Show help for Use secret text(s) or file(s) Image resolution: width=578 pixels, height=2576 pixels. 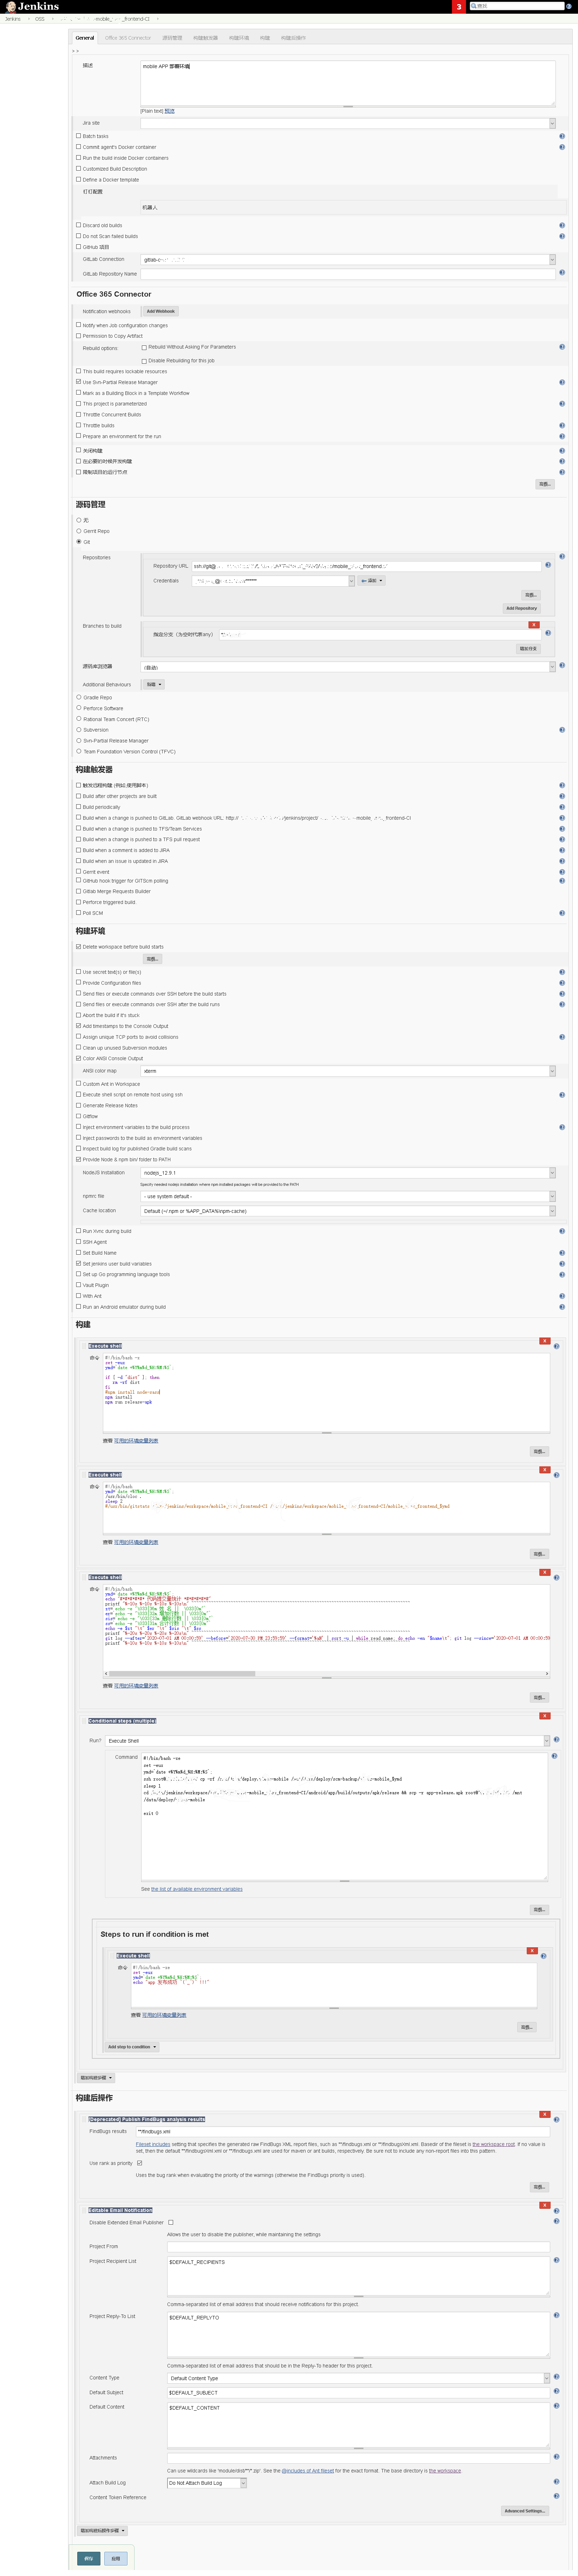(562, 972)
